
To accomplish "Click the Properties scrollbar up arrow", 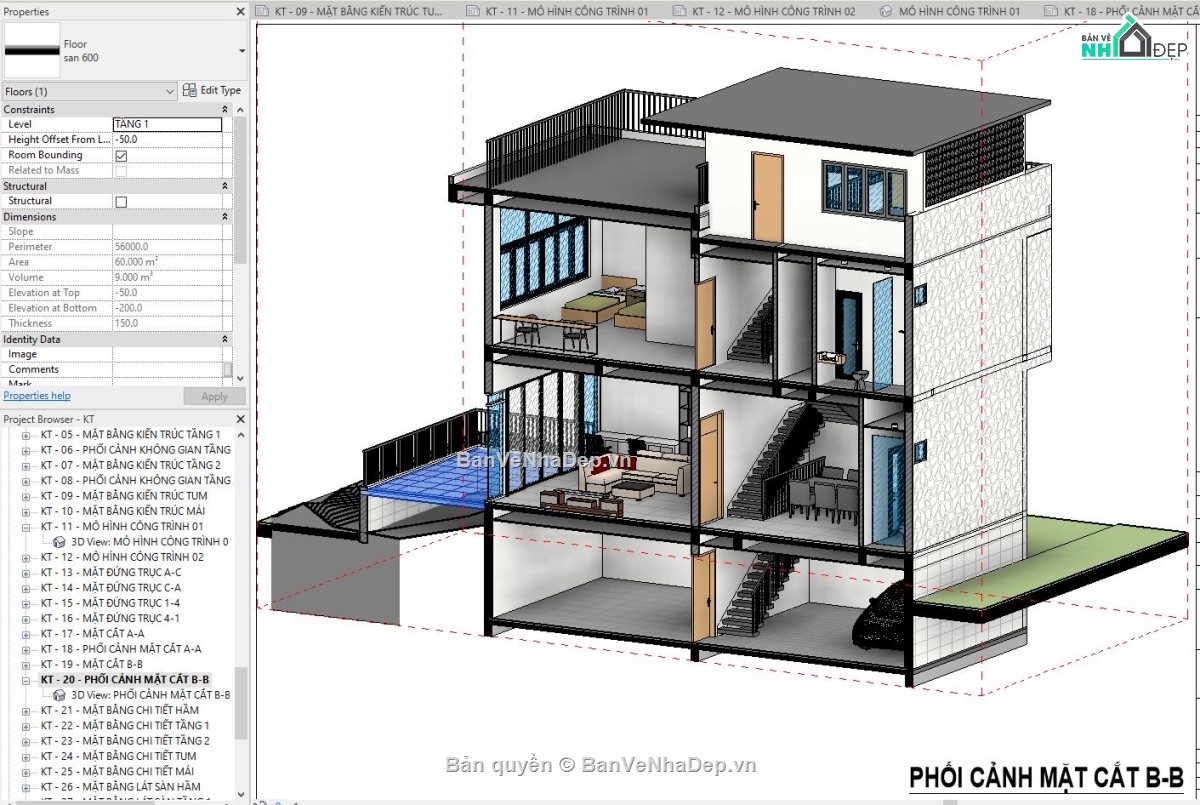I will click(241, 109).
